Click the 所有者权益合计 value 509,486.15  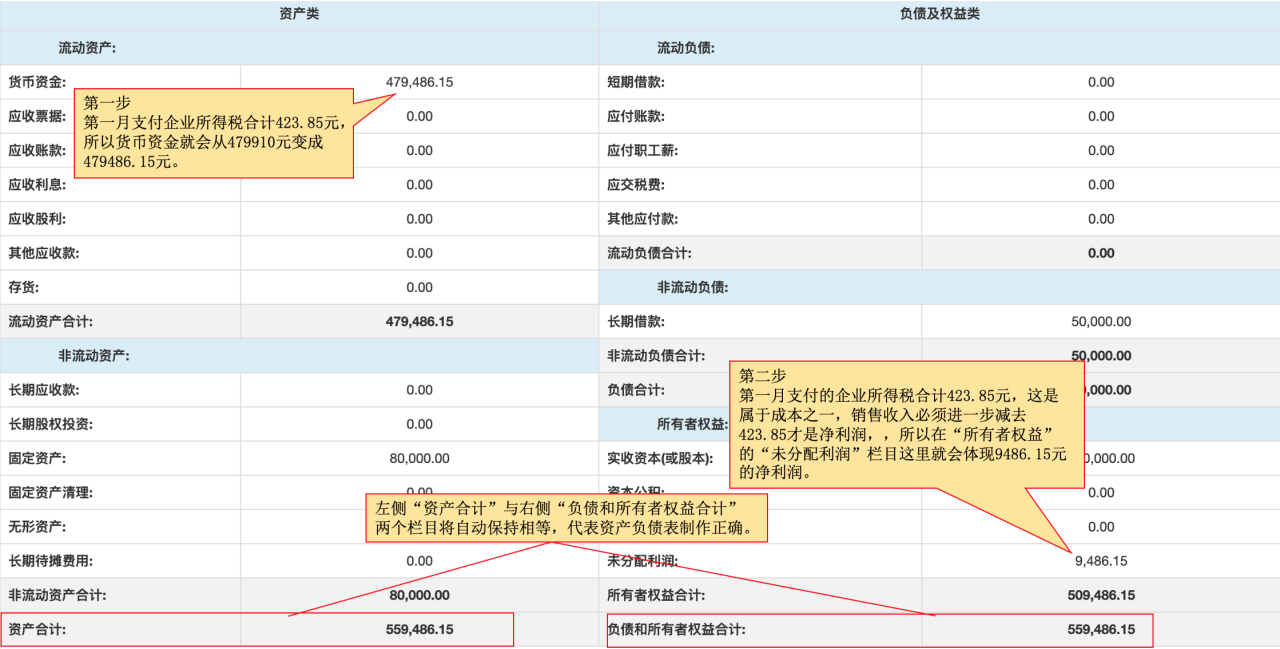pyautogui.click(x=1100, y=595)
